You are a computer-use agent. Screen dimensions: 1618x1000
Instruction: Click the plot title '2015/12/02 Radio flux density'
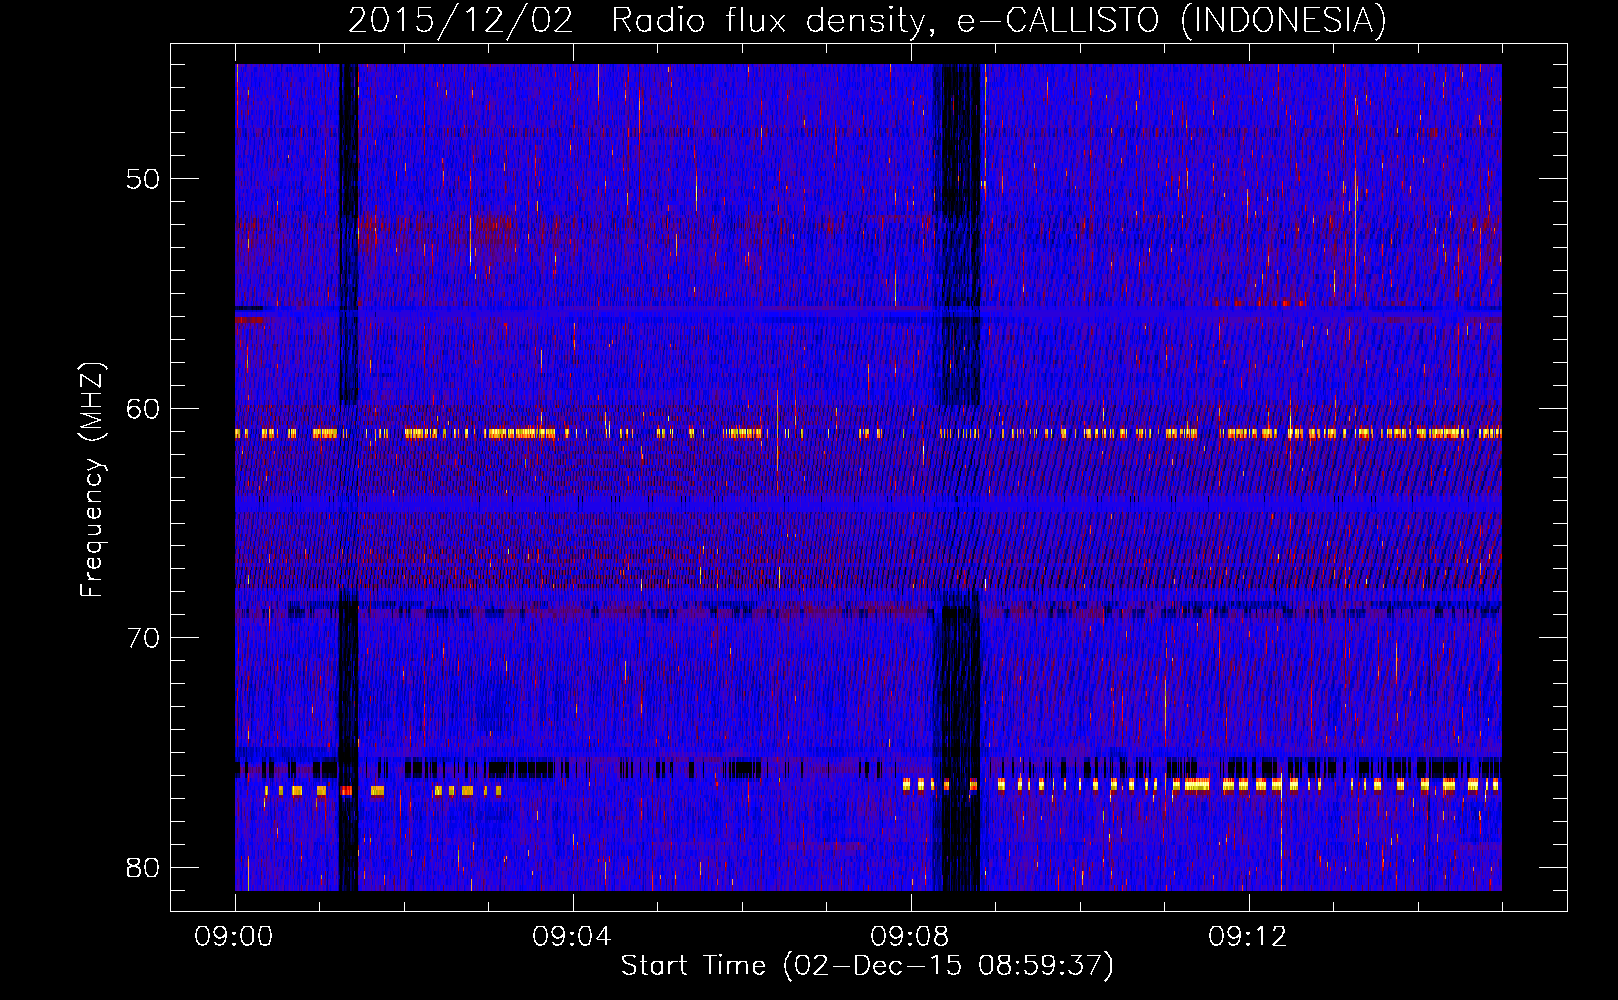(x=868, y=20)
